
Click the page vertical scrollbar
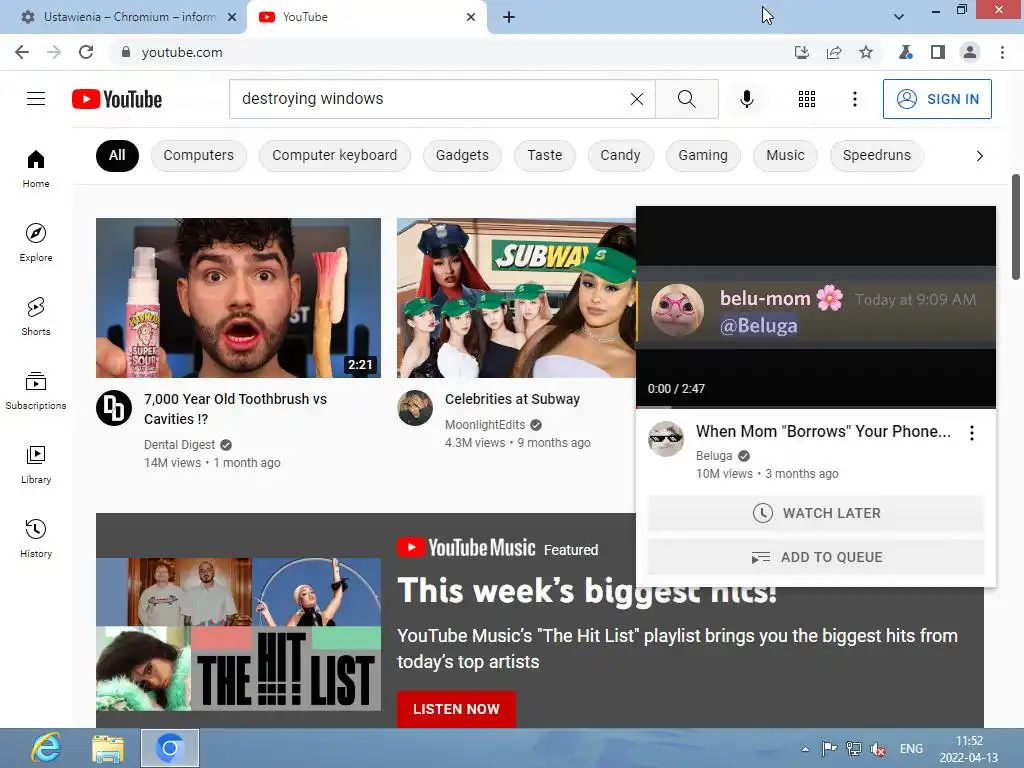click(x=1016, y=227)
